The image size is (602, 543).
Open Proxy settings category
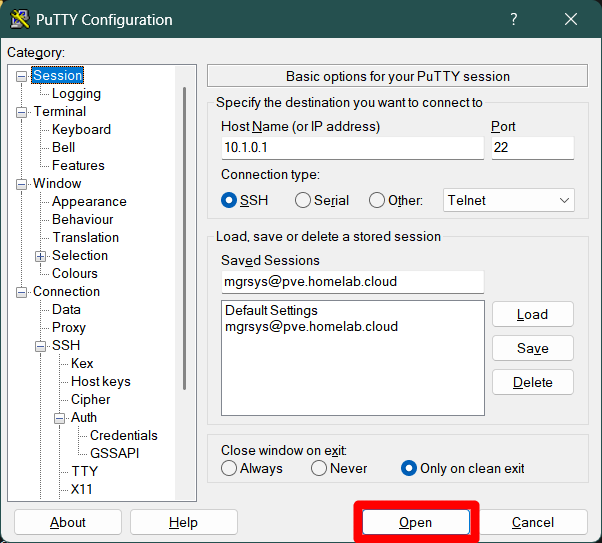(69, 328)
